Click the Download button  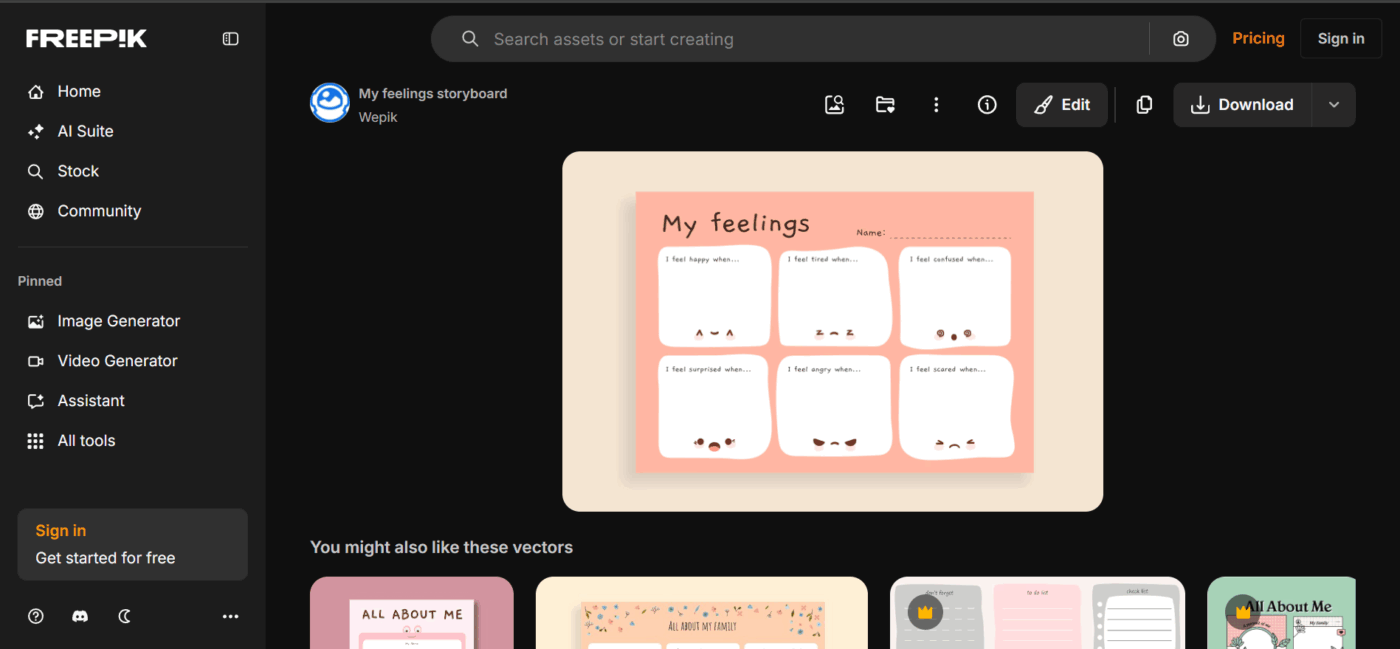point(1242,104)
